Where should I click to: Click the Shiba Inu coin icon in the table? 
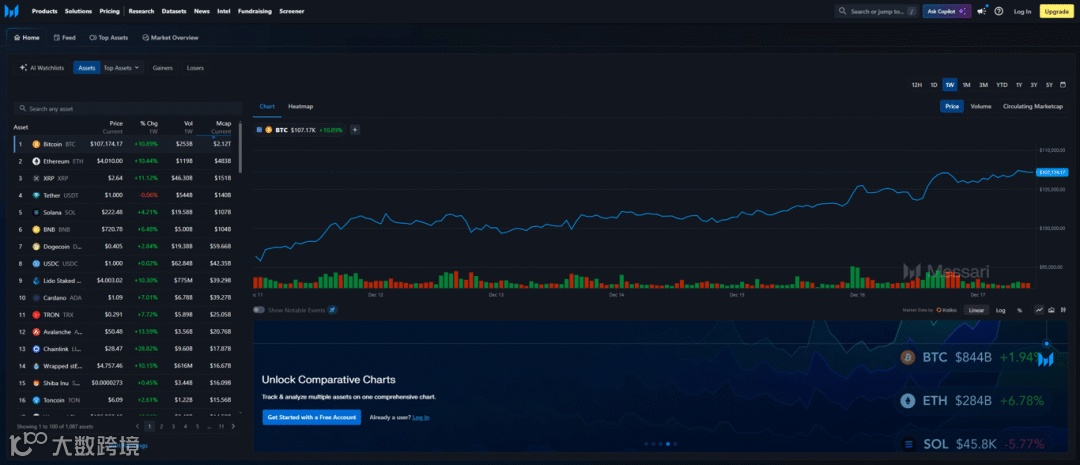click(x=37, y=383)
